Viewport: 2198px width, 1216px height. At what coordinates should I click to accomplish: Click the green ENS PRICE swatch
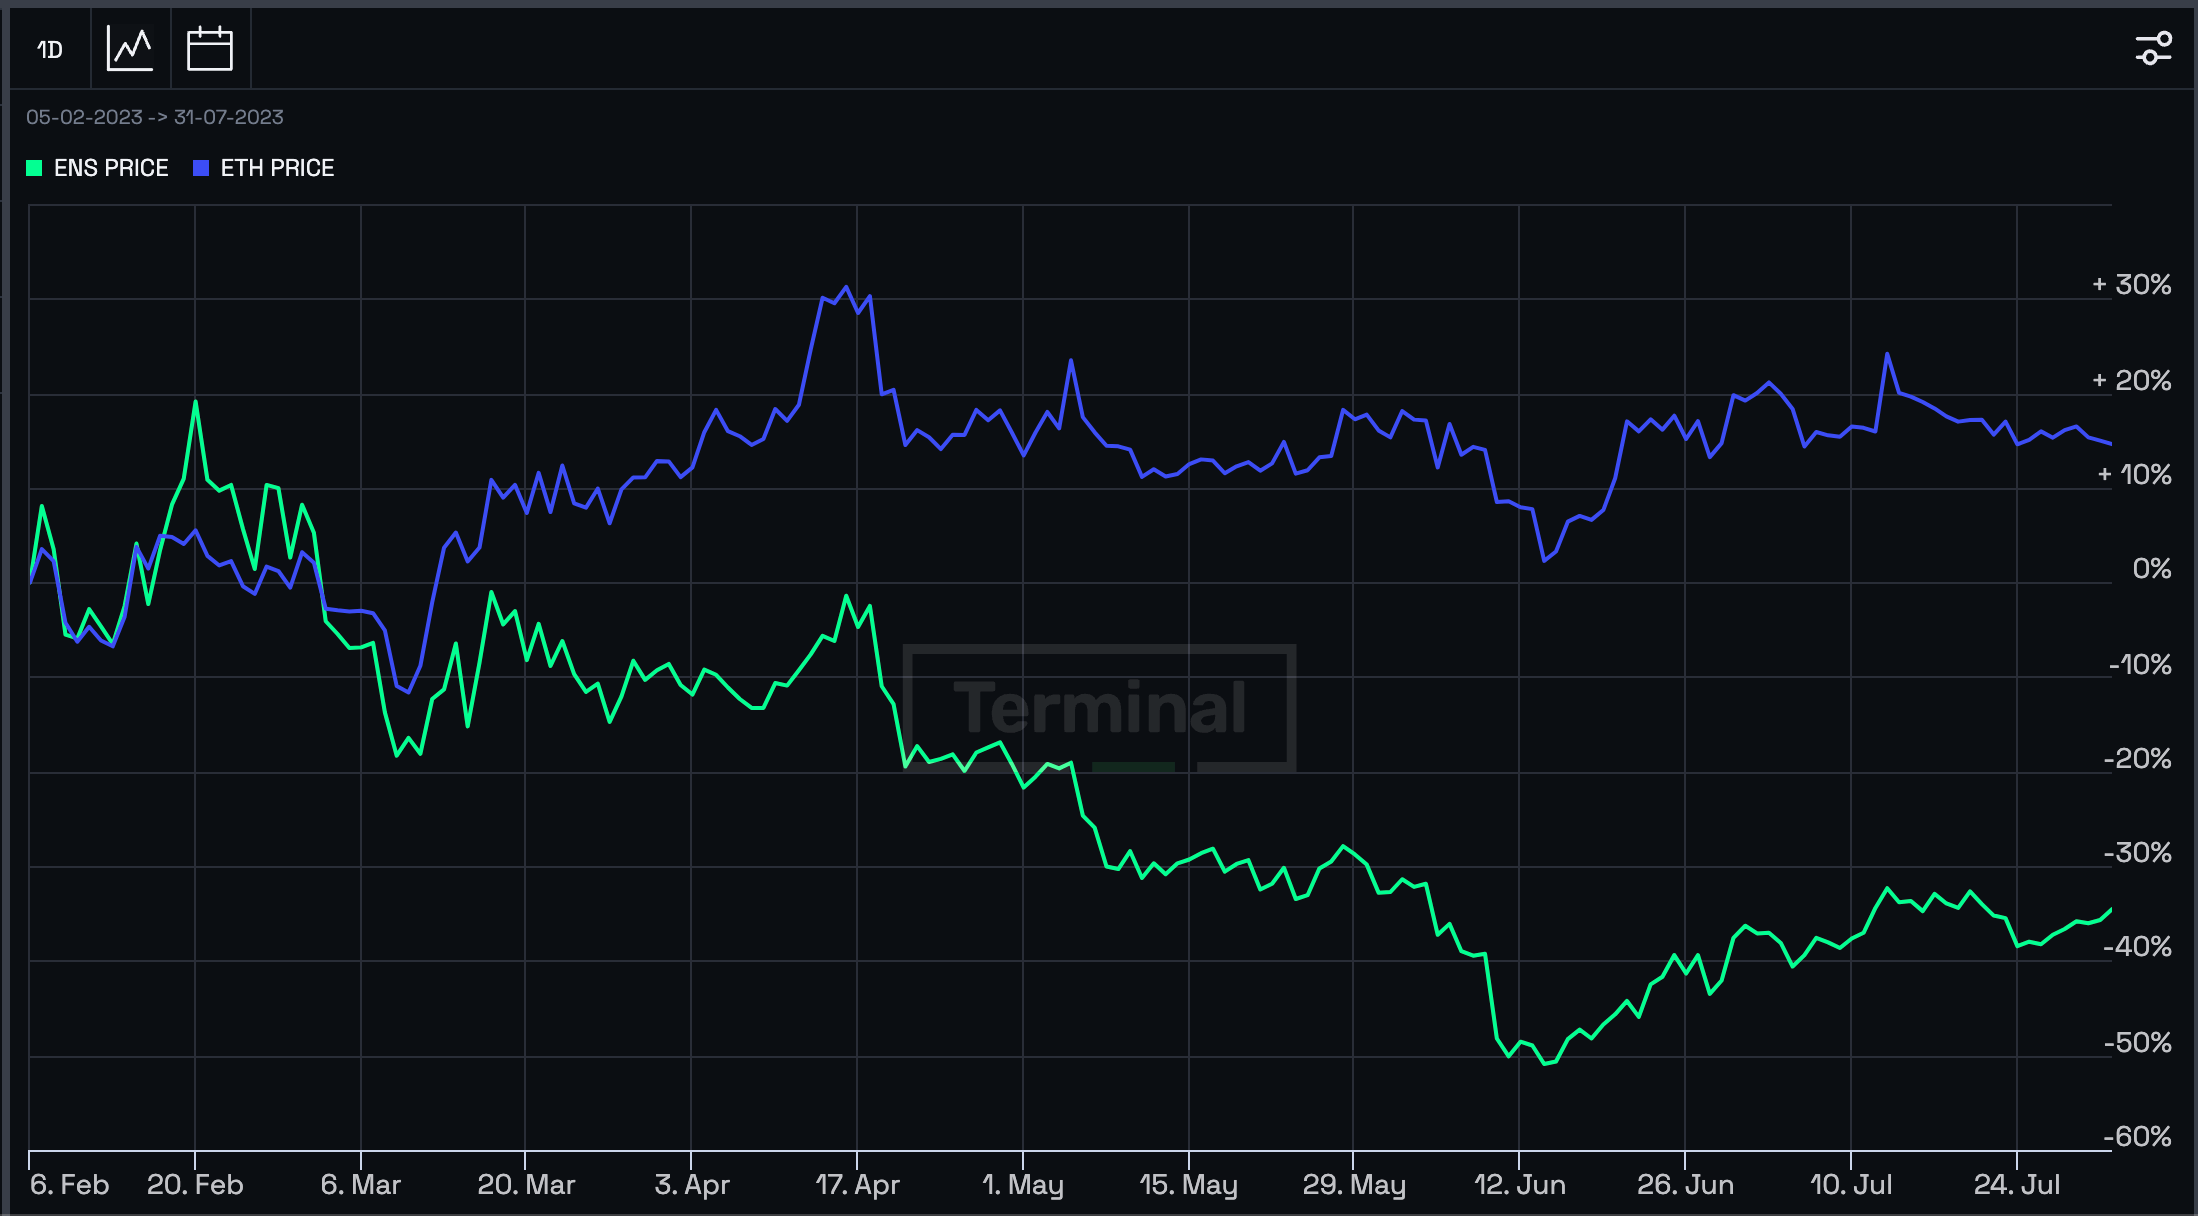[x=34, y=168]
